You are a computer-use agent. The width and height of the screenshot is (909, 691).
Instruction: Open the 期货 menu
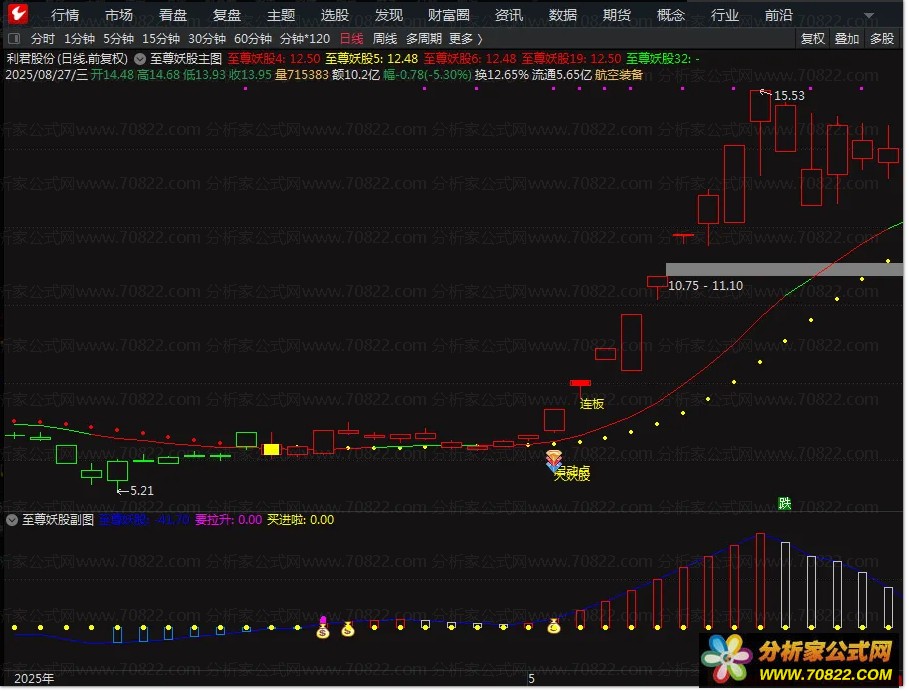pyautogui.click(x=617, y=15)
